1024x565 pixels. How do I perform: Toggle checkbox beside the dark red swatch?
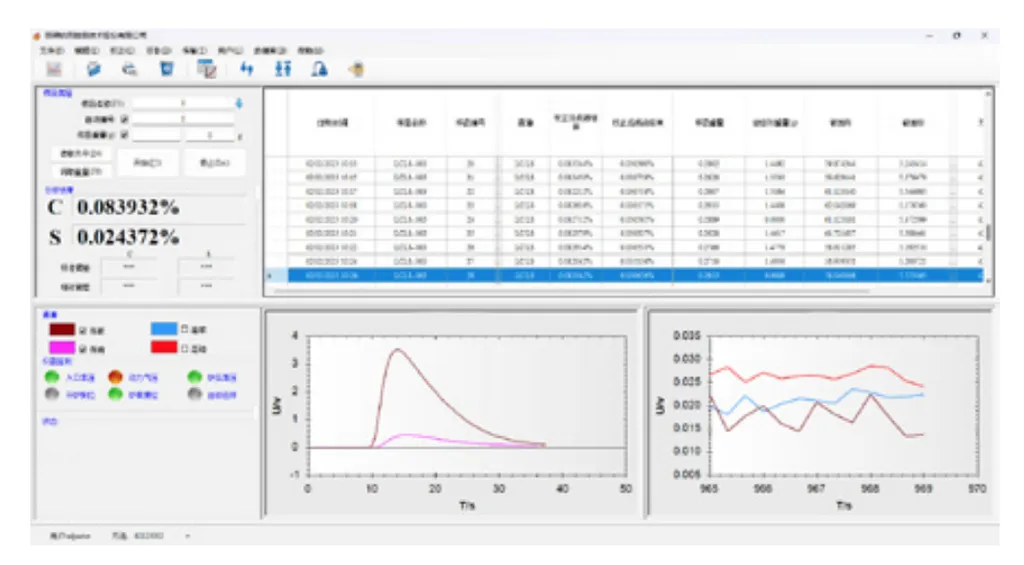[82, 331]
